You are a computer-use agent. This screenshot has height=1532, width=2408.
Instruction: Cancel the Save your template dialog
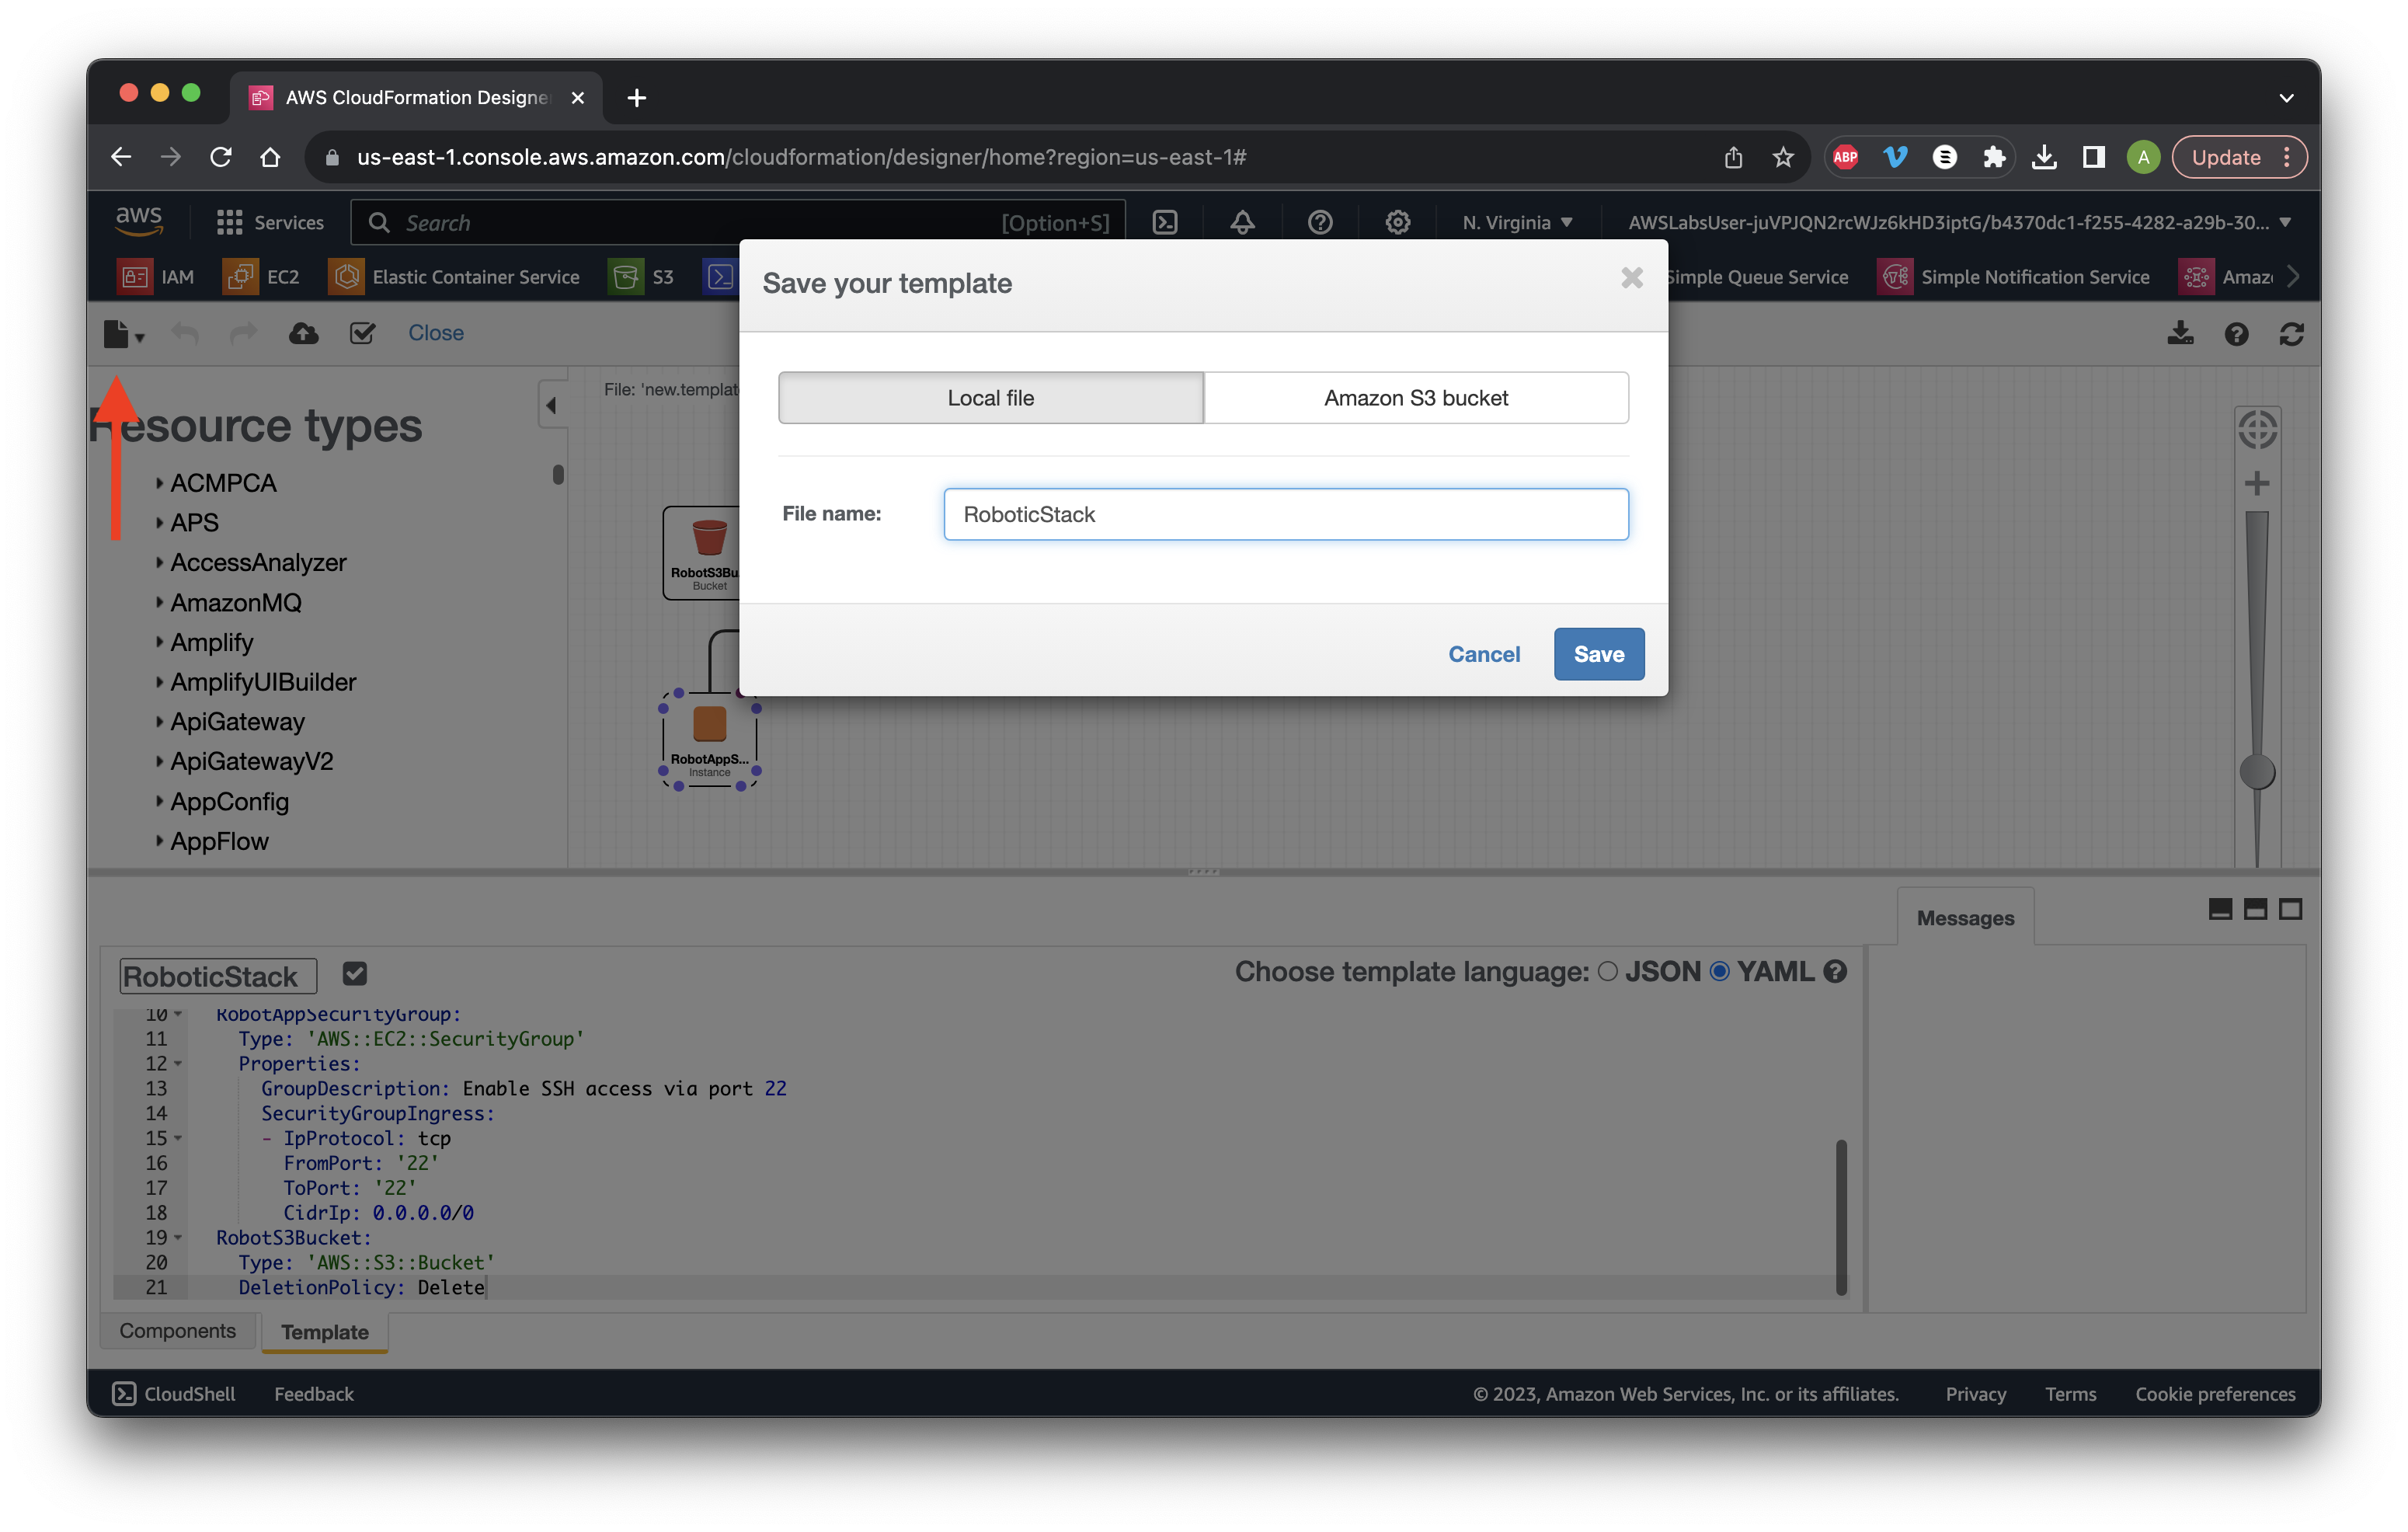point(1484,654)
